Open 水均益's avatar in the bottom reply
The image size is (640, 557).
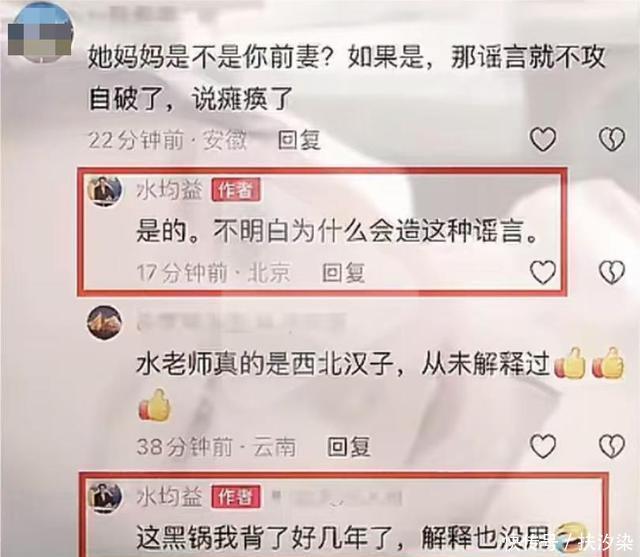point(105,497)
